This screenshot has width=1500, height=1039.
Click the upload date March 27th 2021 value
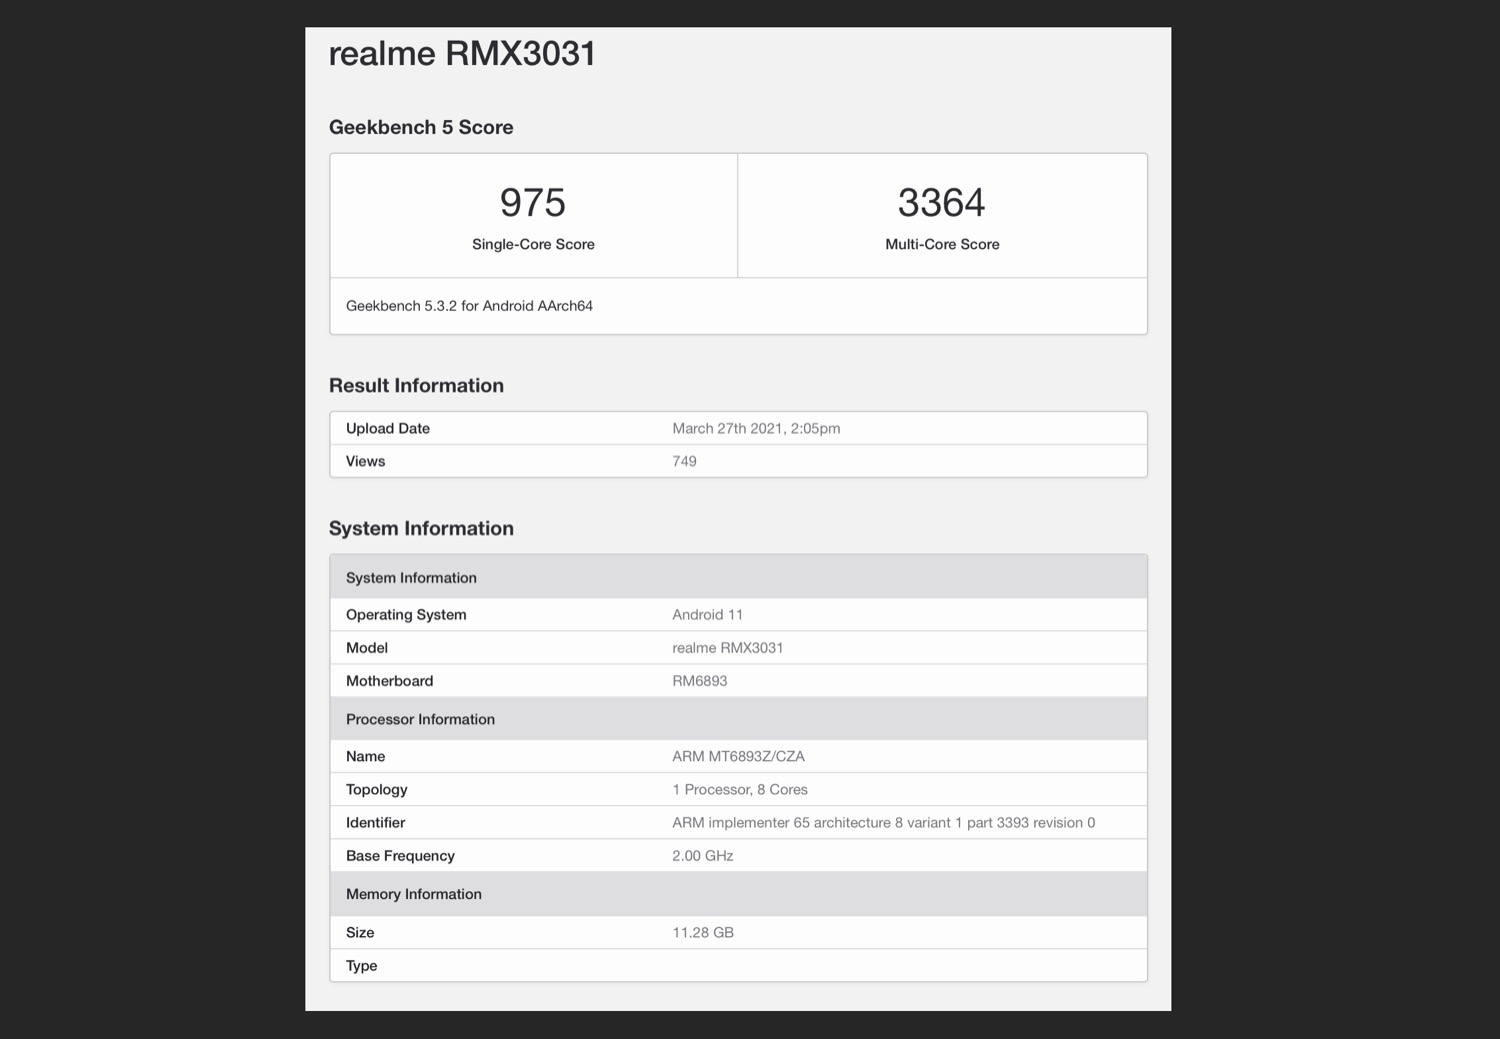coord(756,428)
